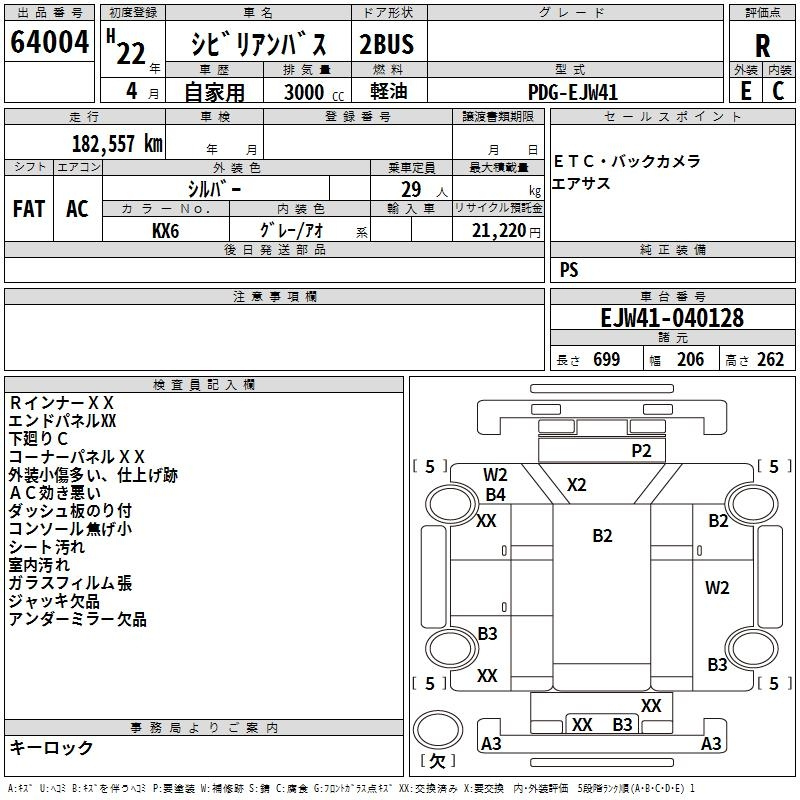Click the X2 windshield mark on the diagram
This screenshot has height=800, width=800.
[577, 485]
